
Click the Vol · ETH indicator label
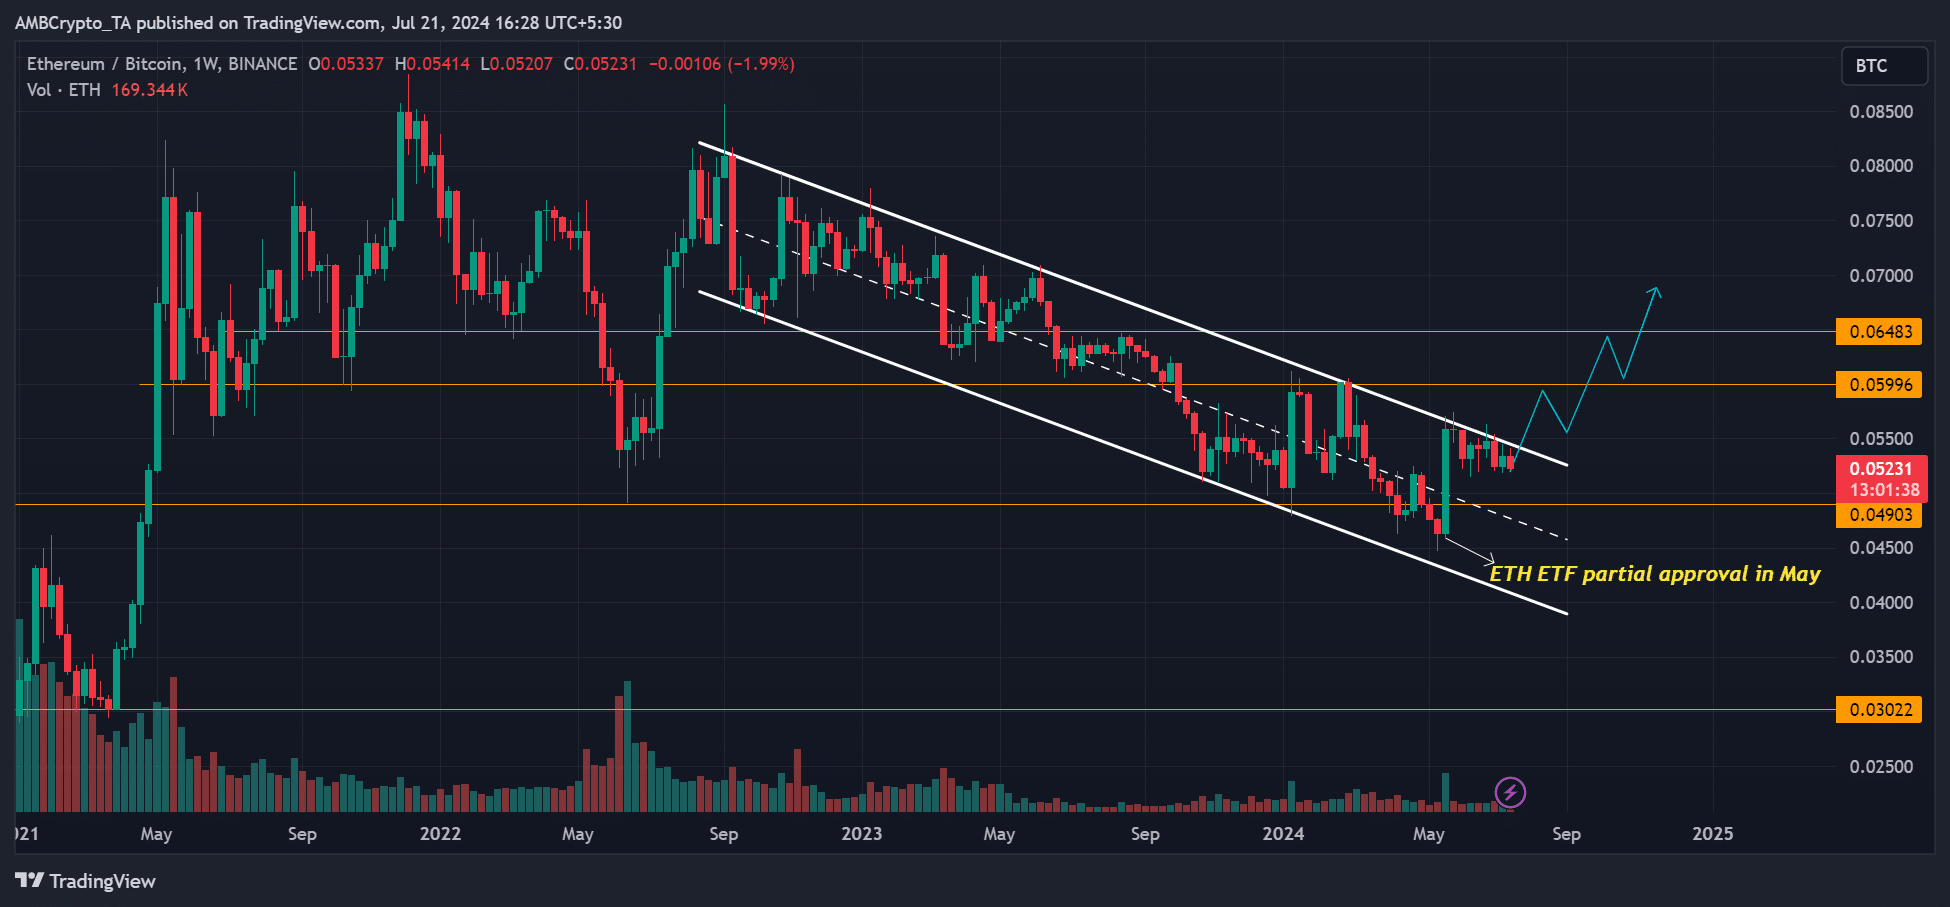[64, 90]
